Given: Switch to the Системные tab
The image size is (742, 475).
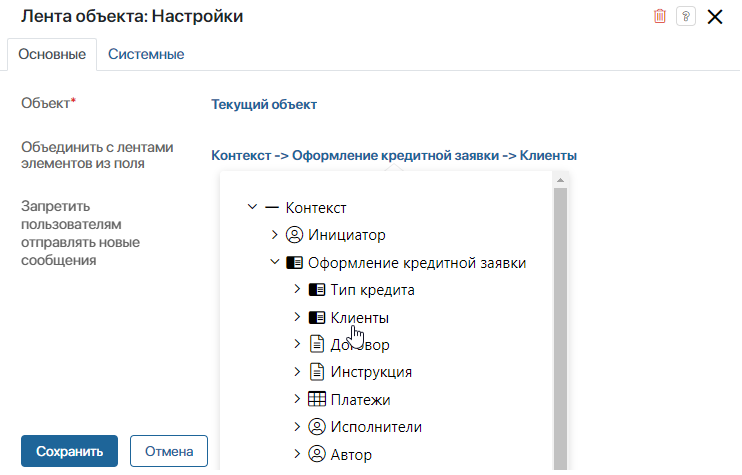Looking at the screenshot, I should tap(146, 54).
